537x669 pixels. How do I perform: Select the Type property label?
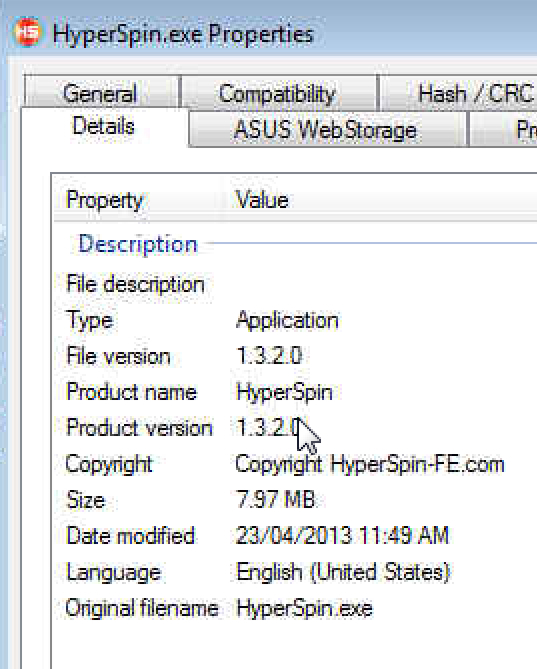tap(90, 320)
